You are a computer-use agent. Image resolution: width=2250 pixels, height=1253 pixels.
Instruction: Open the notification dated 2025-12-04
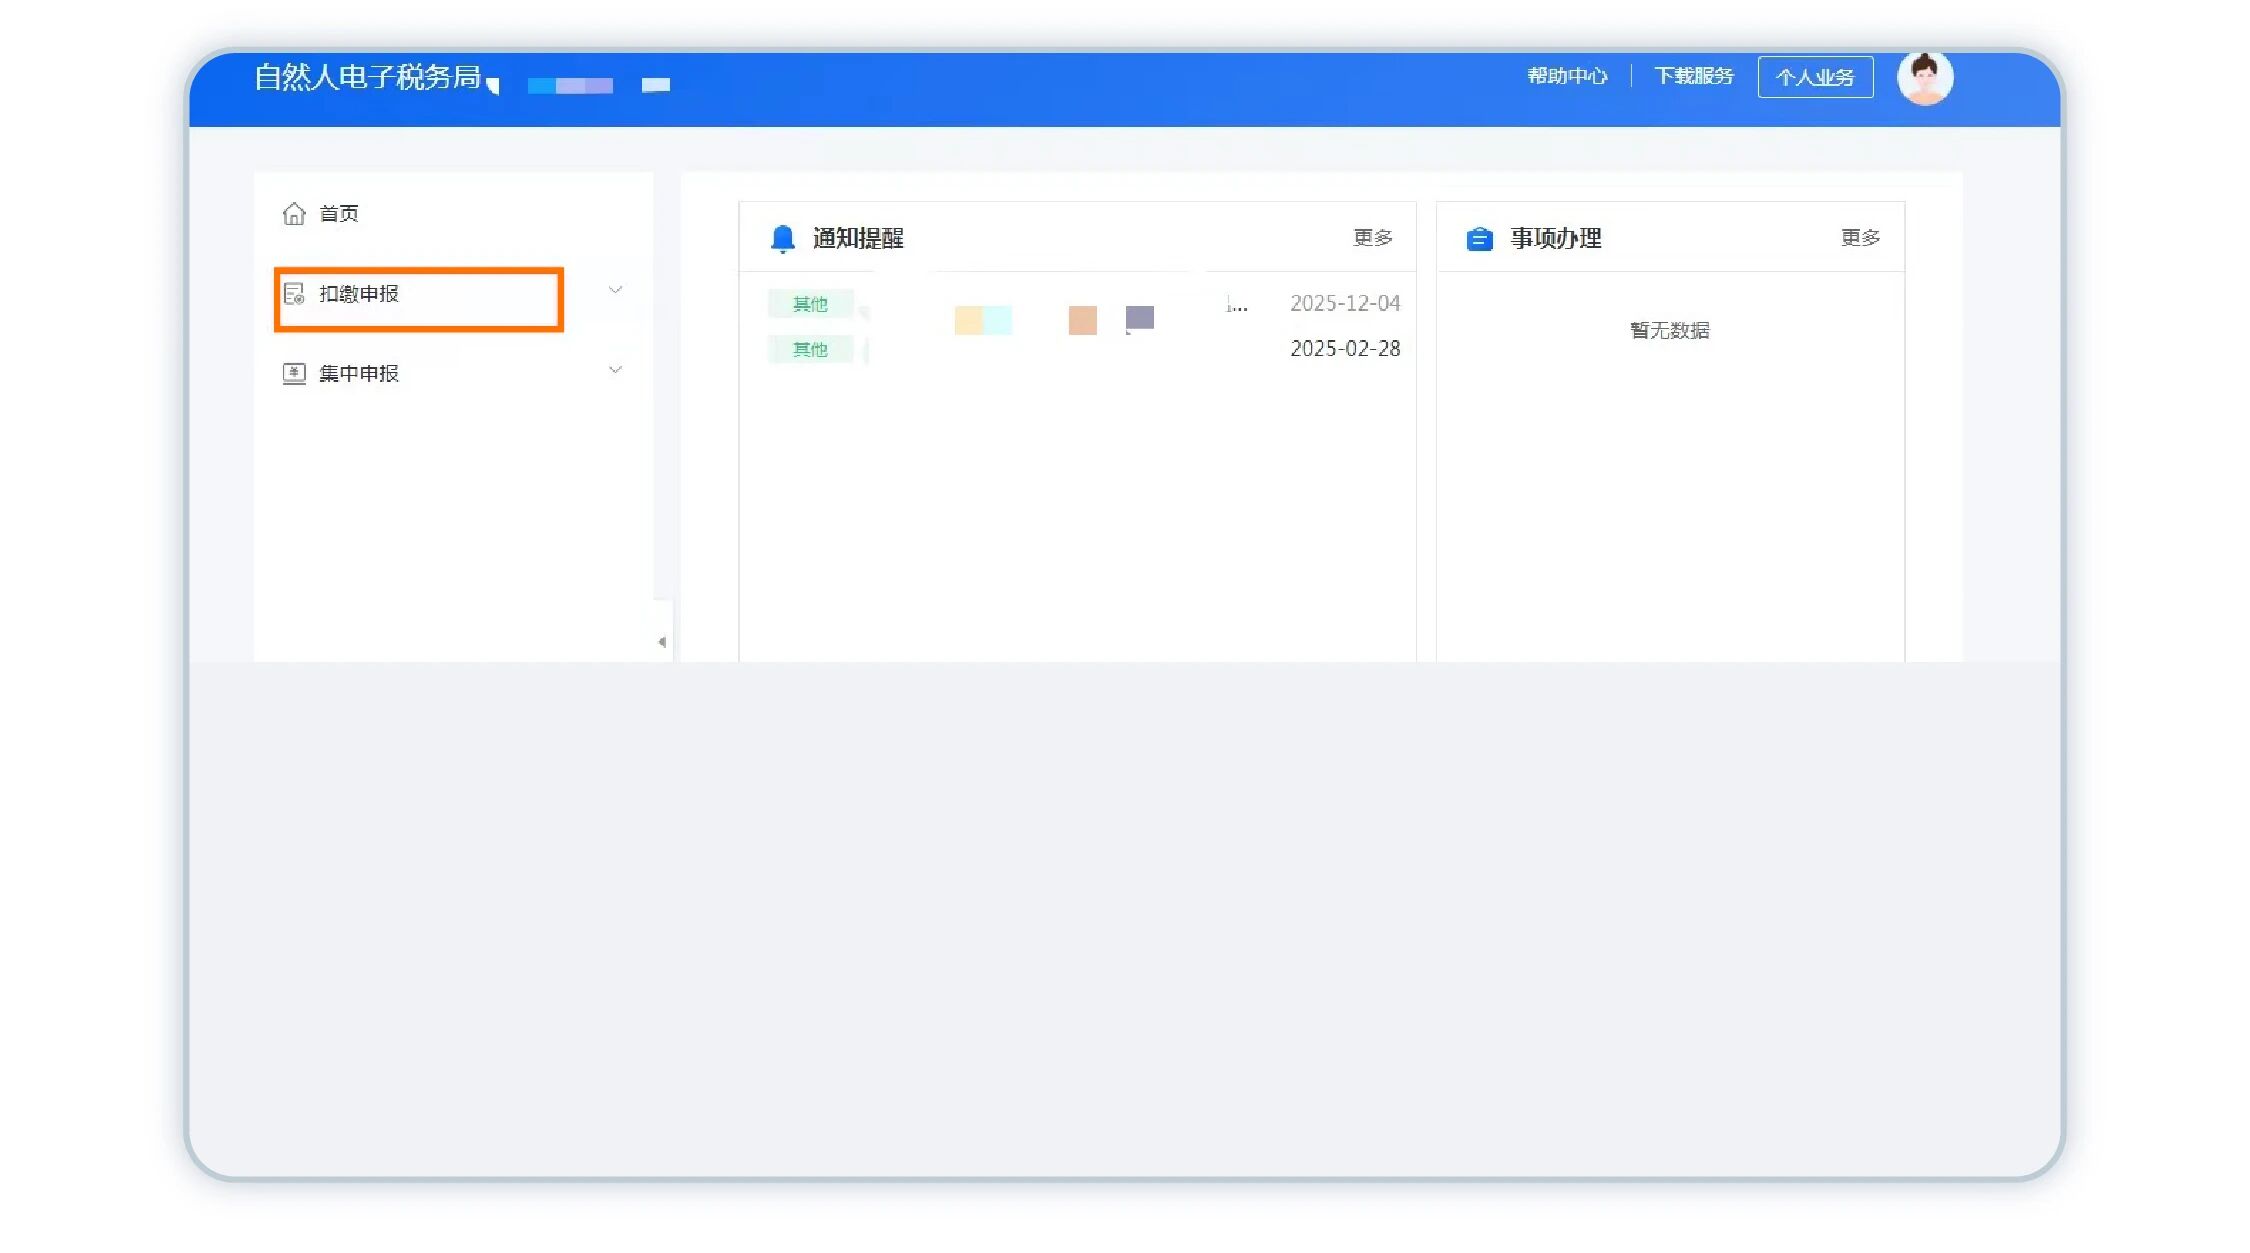[1084, 304]
